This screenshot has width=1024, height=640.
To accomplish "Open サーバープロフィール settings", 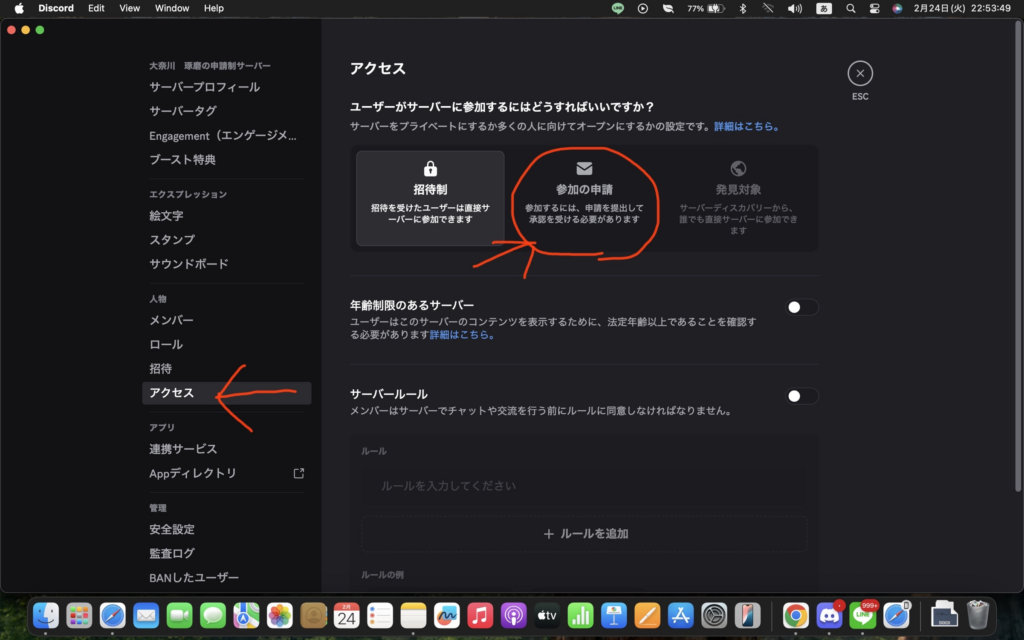I will tap(204, 87).
